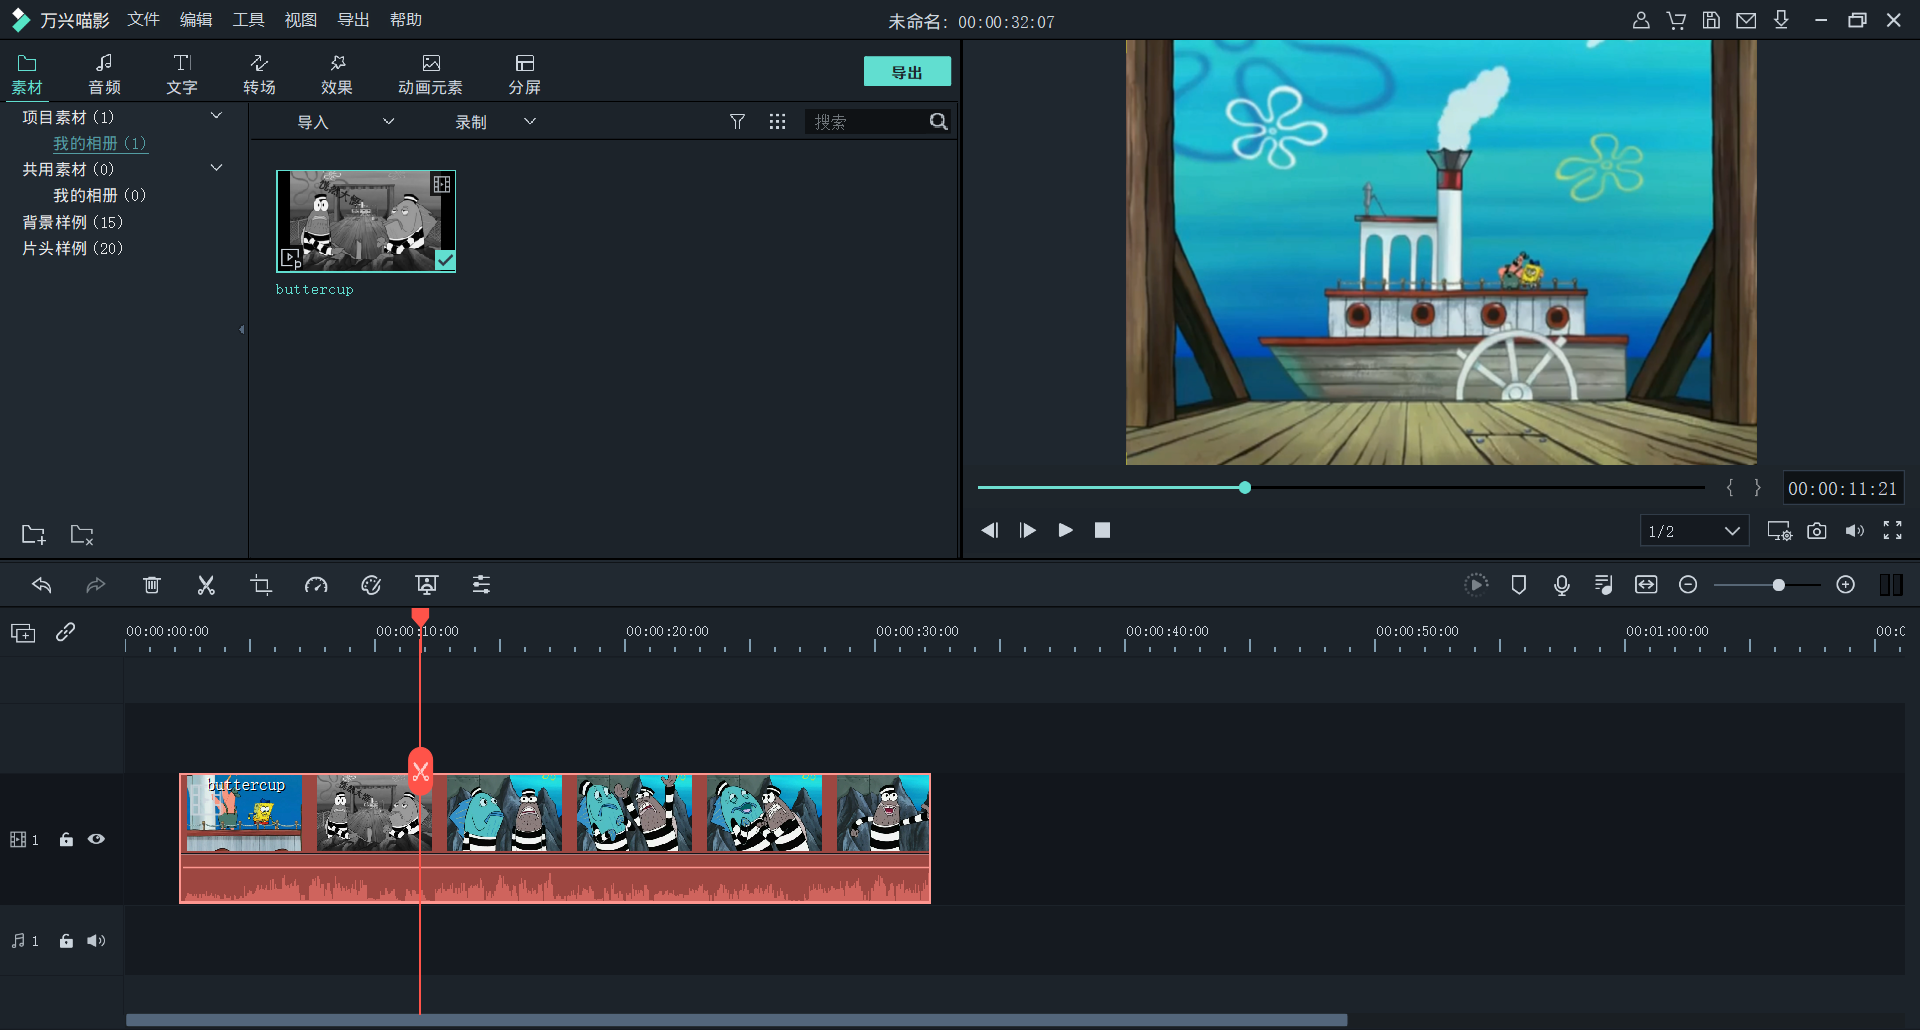Select the buttercup media thumbnail

366,221
